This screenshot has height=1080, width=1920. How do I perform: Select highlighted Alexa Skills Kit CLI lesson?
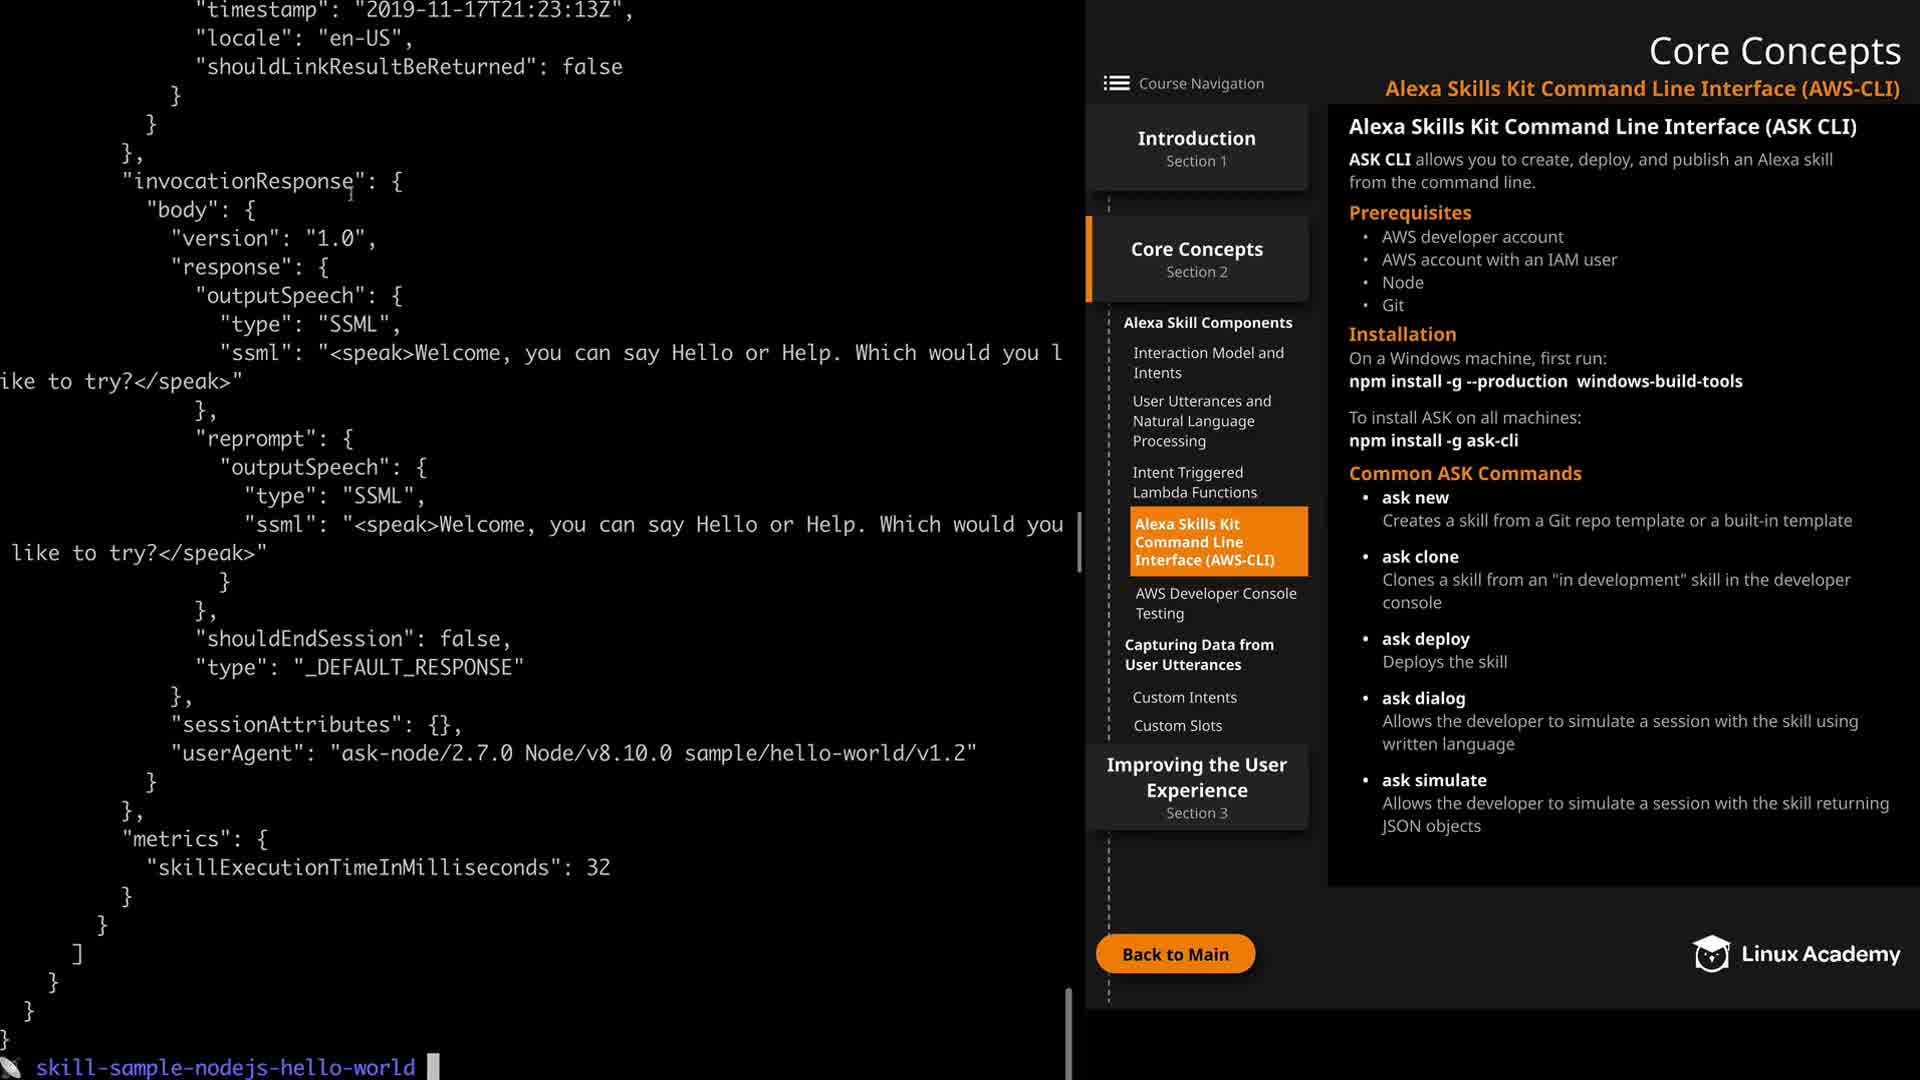[x=1217, y=542]
